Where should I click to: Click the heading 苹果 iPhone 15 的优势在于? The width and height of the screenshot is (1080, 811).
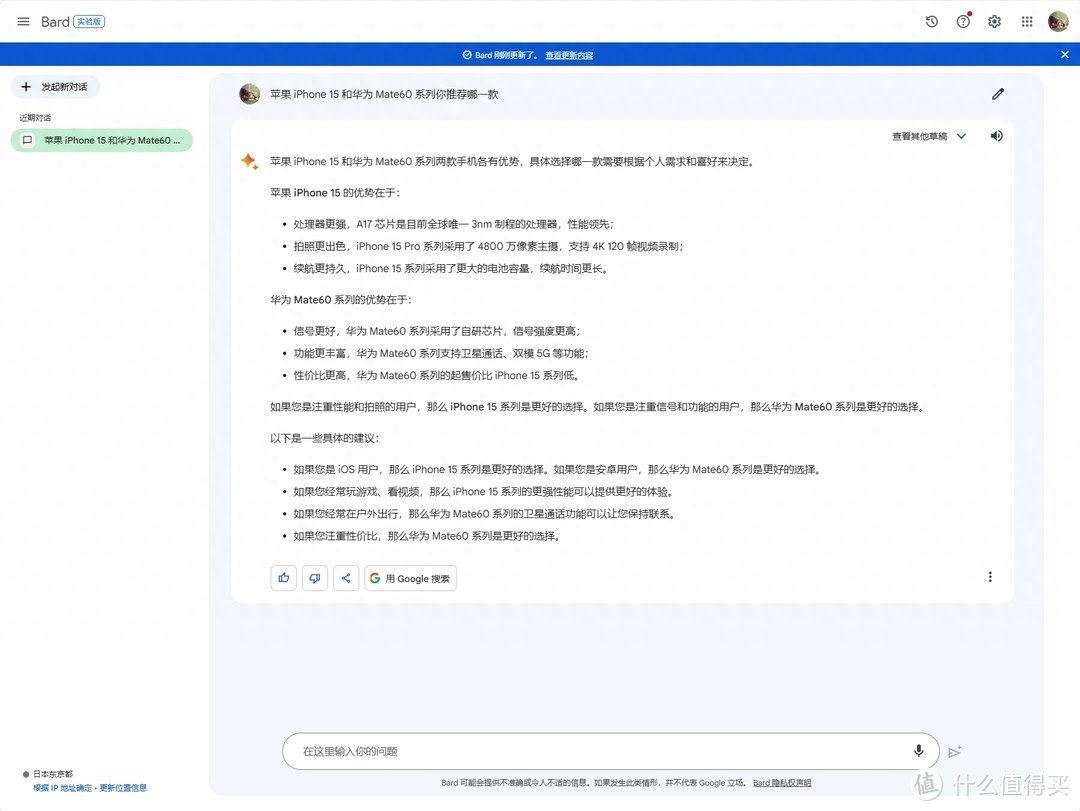335,193
